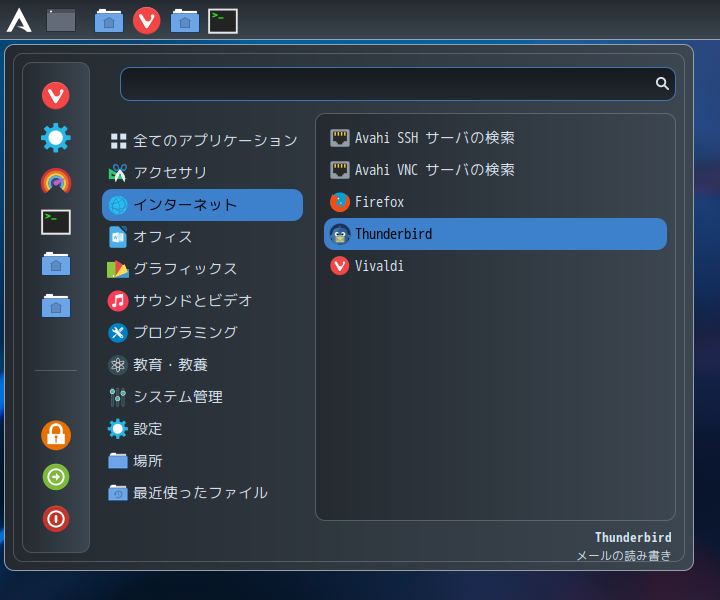
Task: Click the orange lock screen button
Action: pyautogui.click(x=56, y=435)
